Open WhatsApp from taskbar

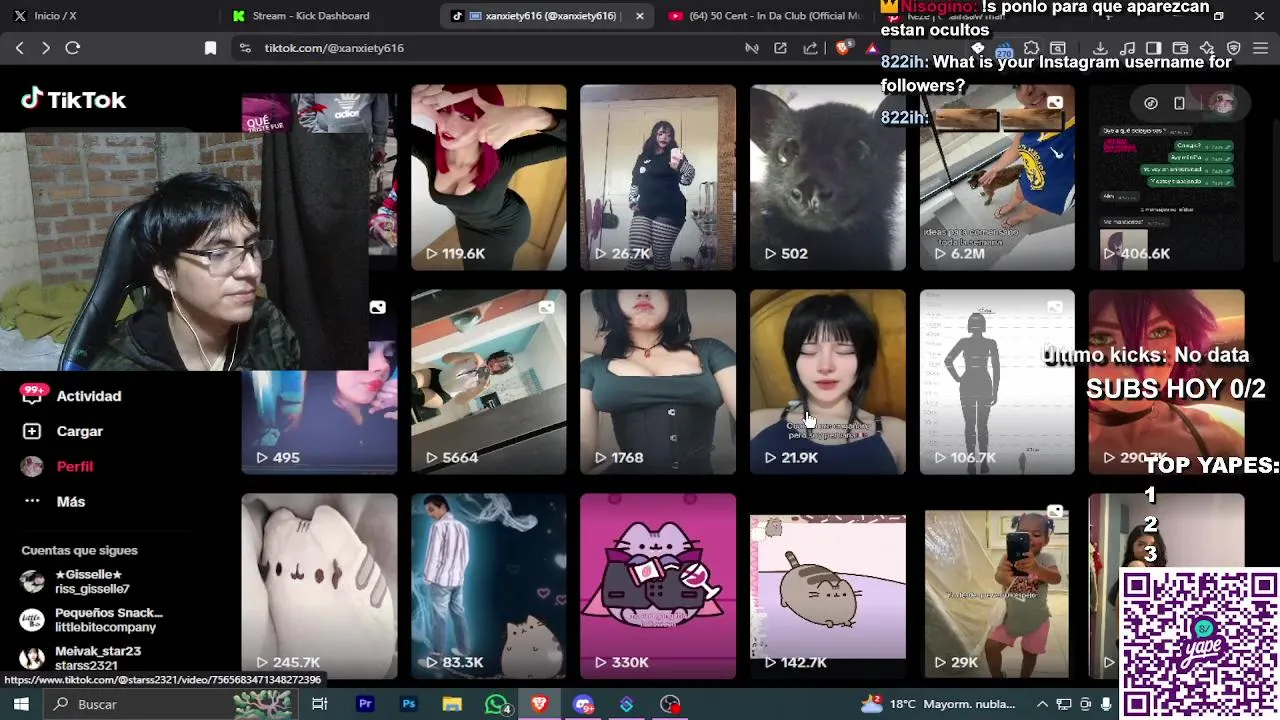click(x=496, y=704)
